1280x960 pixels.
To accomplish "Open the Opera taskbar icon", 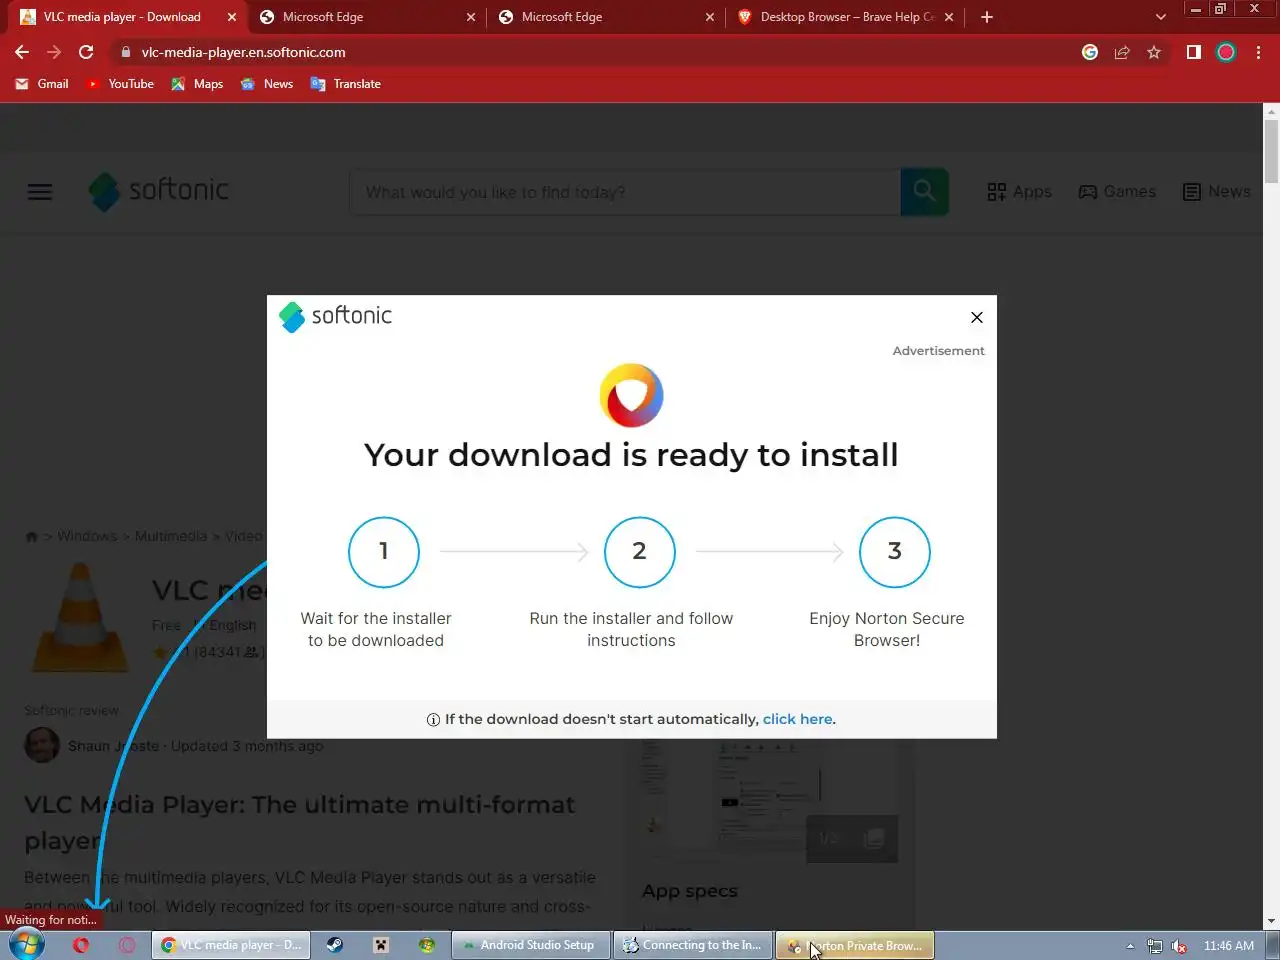I will coord(81,945).
